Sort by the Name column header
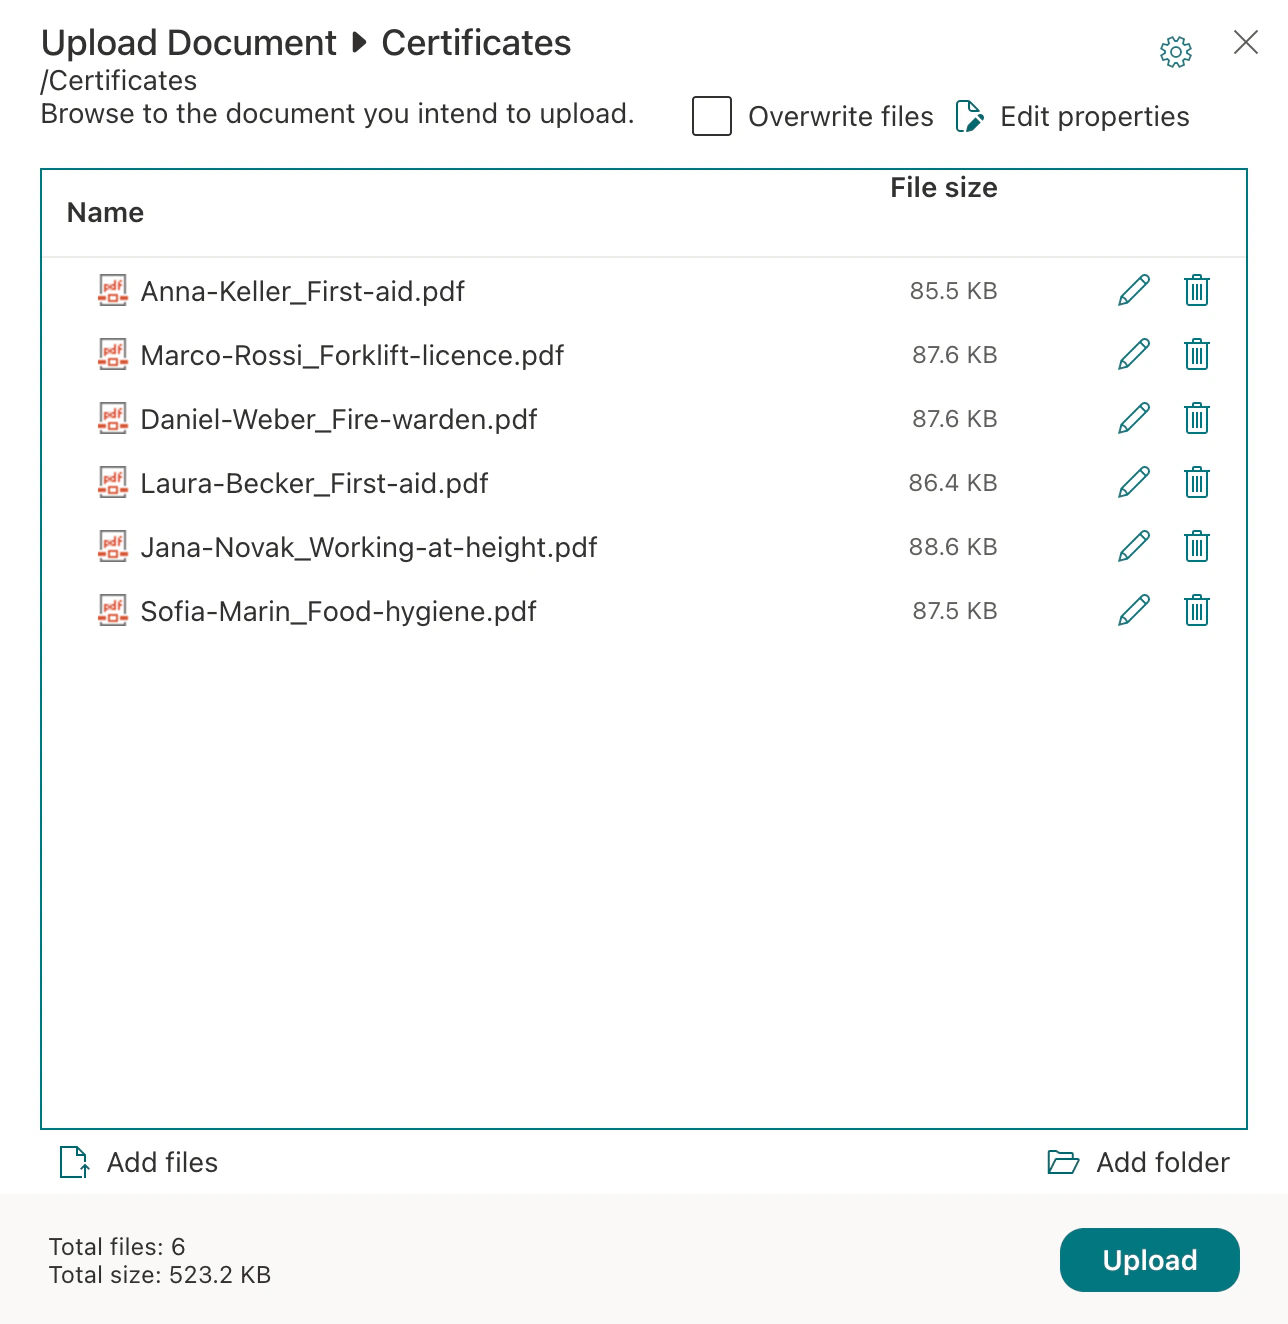 click(x=105, y=213)
